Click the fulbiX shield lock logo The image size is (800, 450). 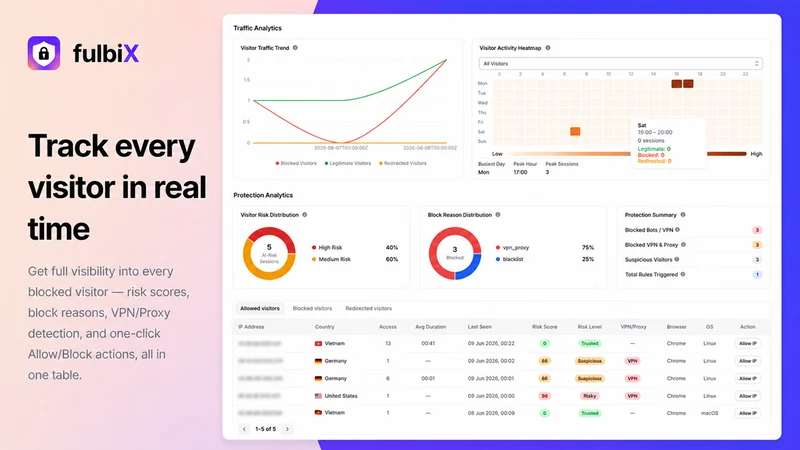tap(44, 53)
